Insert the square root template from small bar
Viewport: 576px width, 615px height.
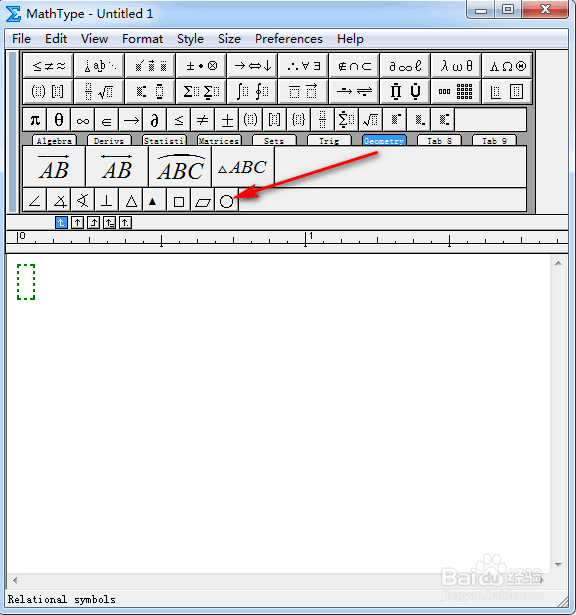pos(371,120)
